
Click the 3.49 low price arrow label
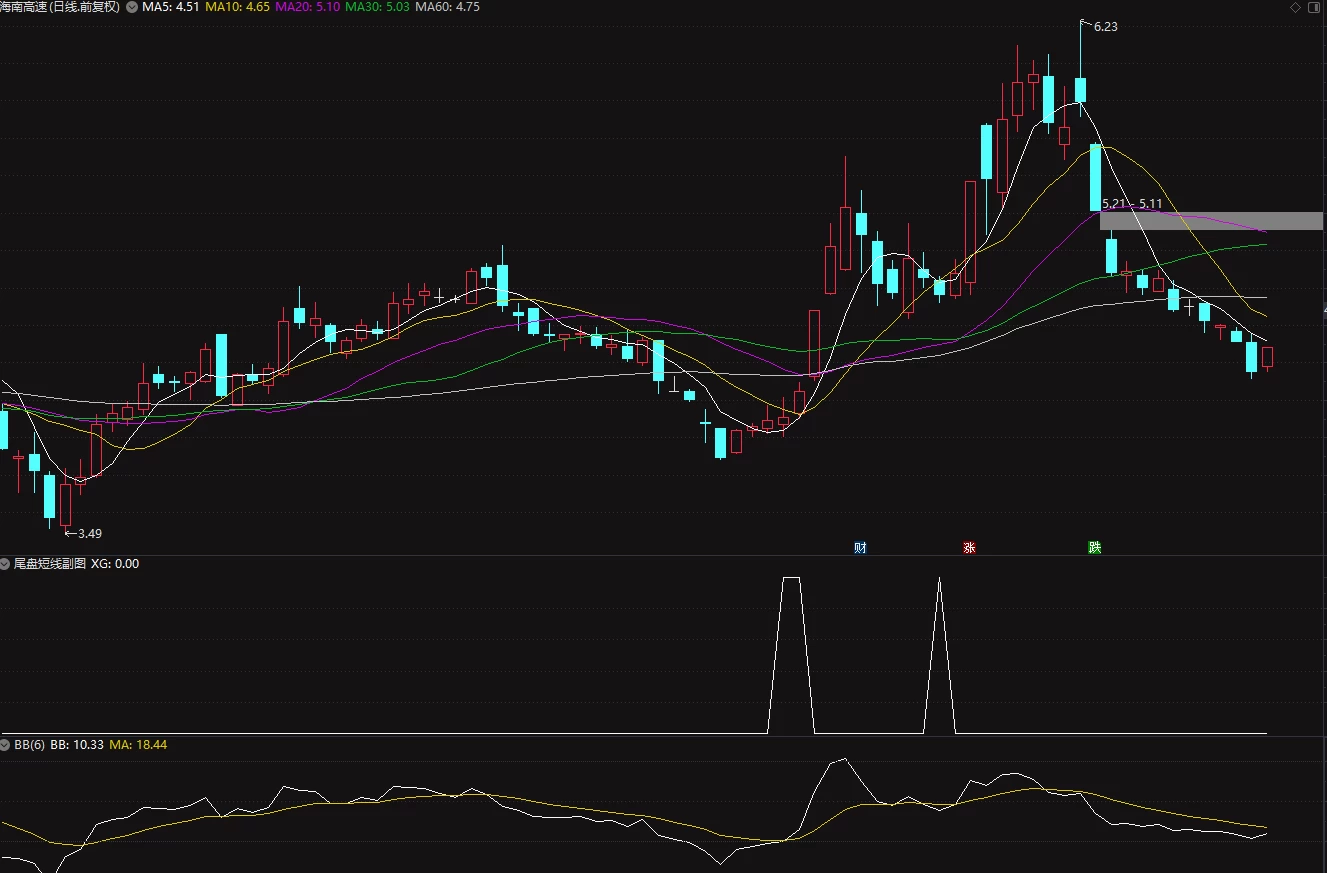click(83, 533)
